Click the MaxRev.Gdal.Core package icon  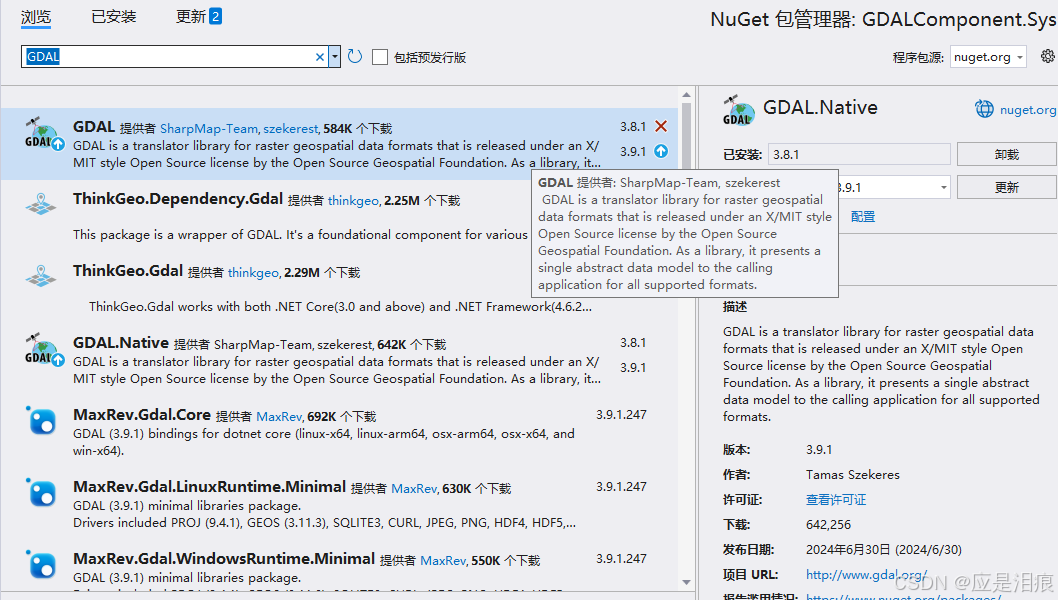click(41, 422)
